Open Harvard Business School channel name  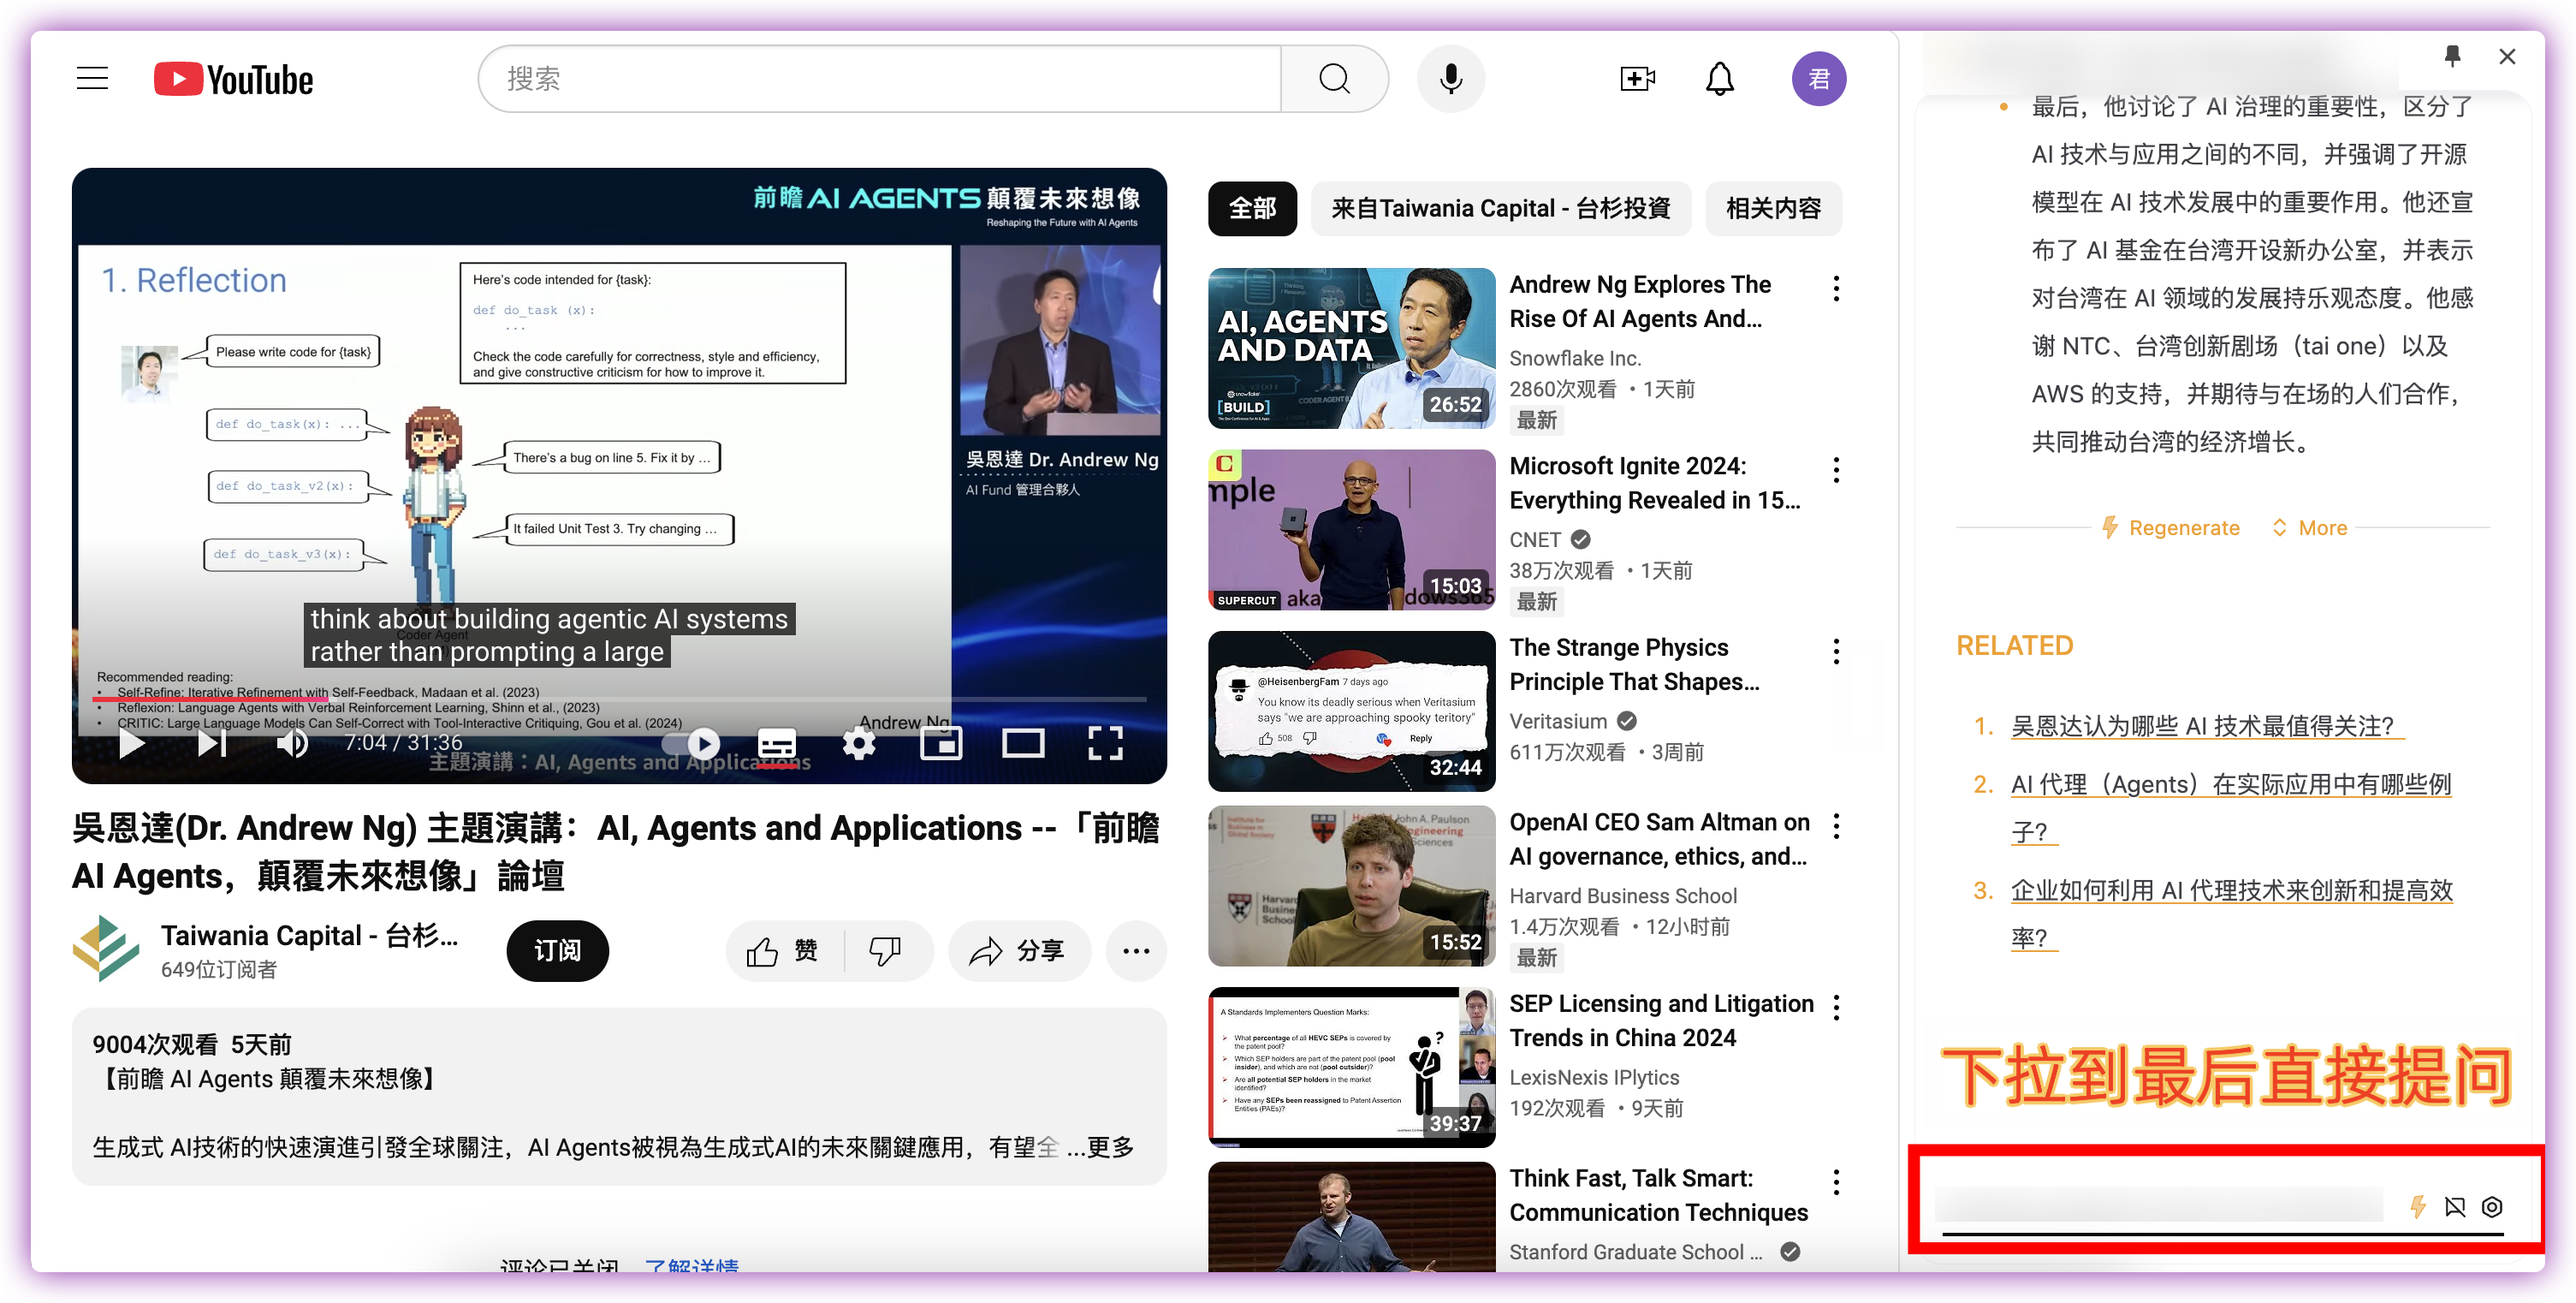(1622, 895)
